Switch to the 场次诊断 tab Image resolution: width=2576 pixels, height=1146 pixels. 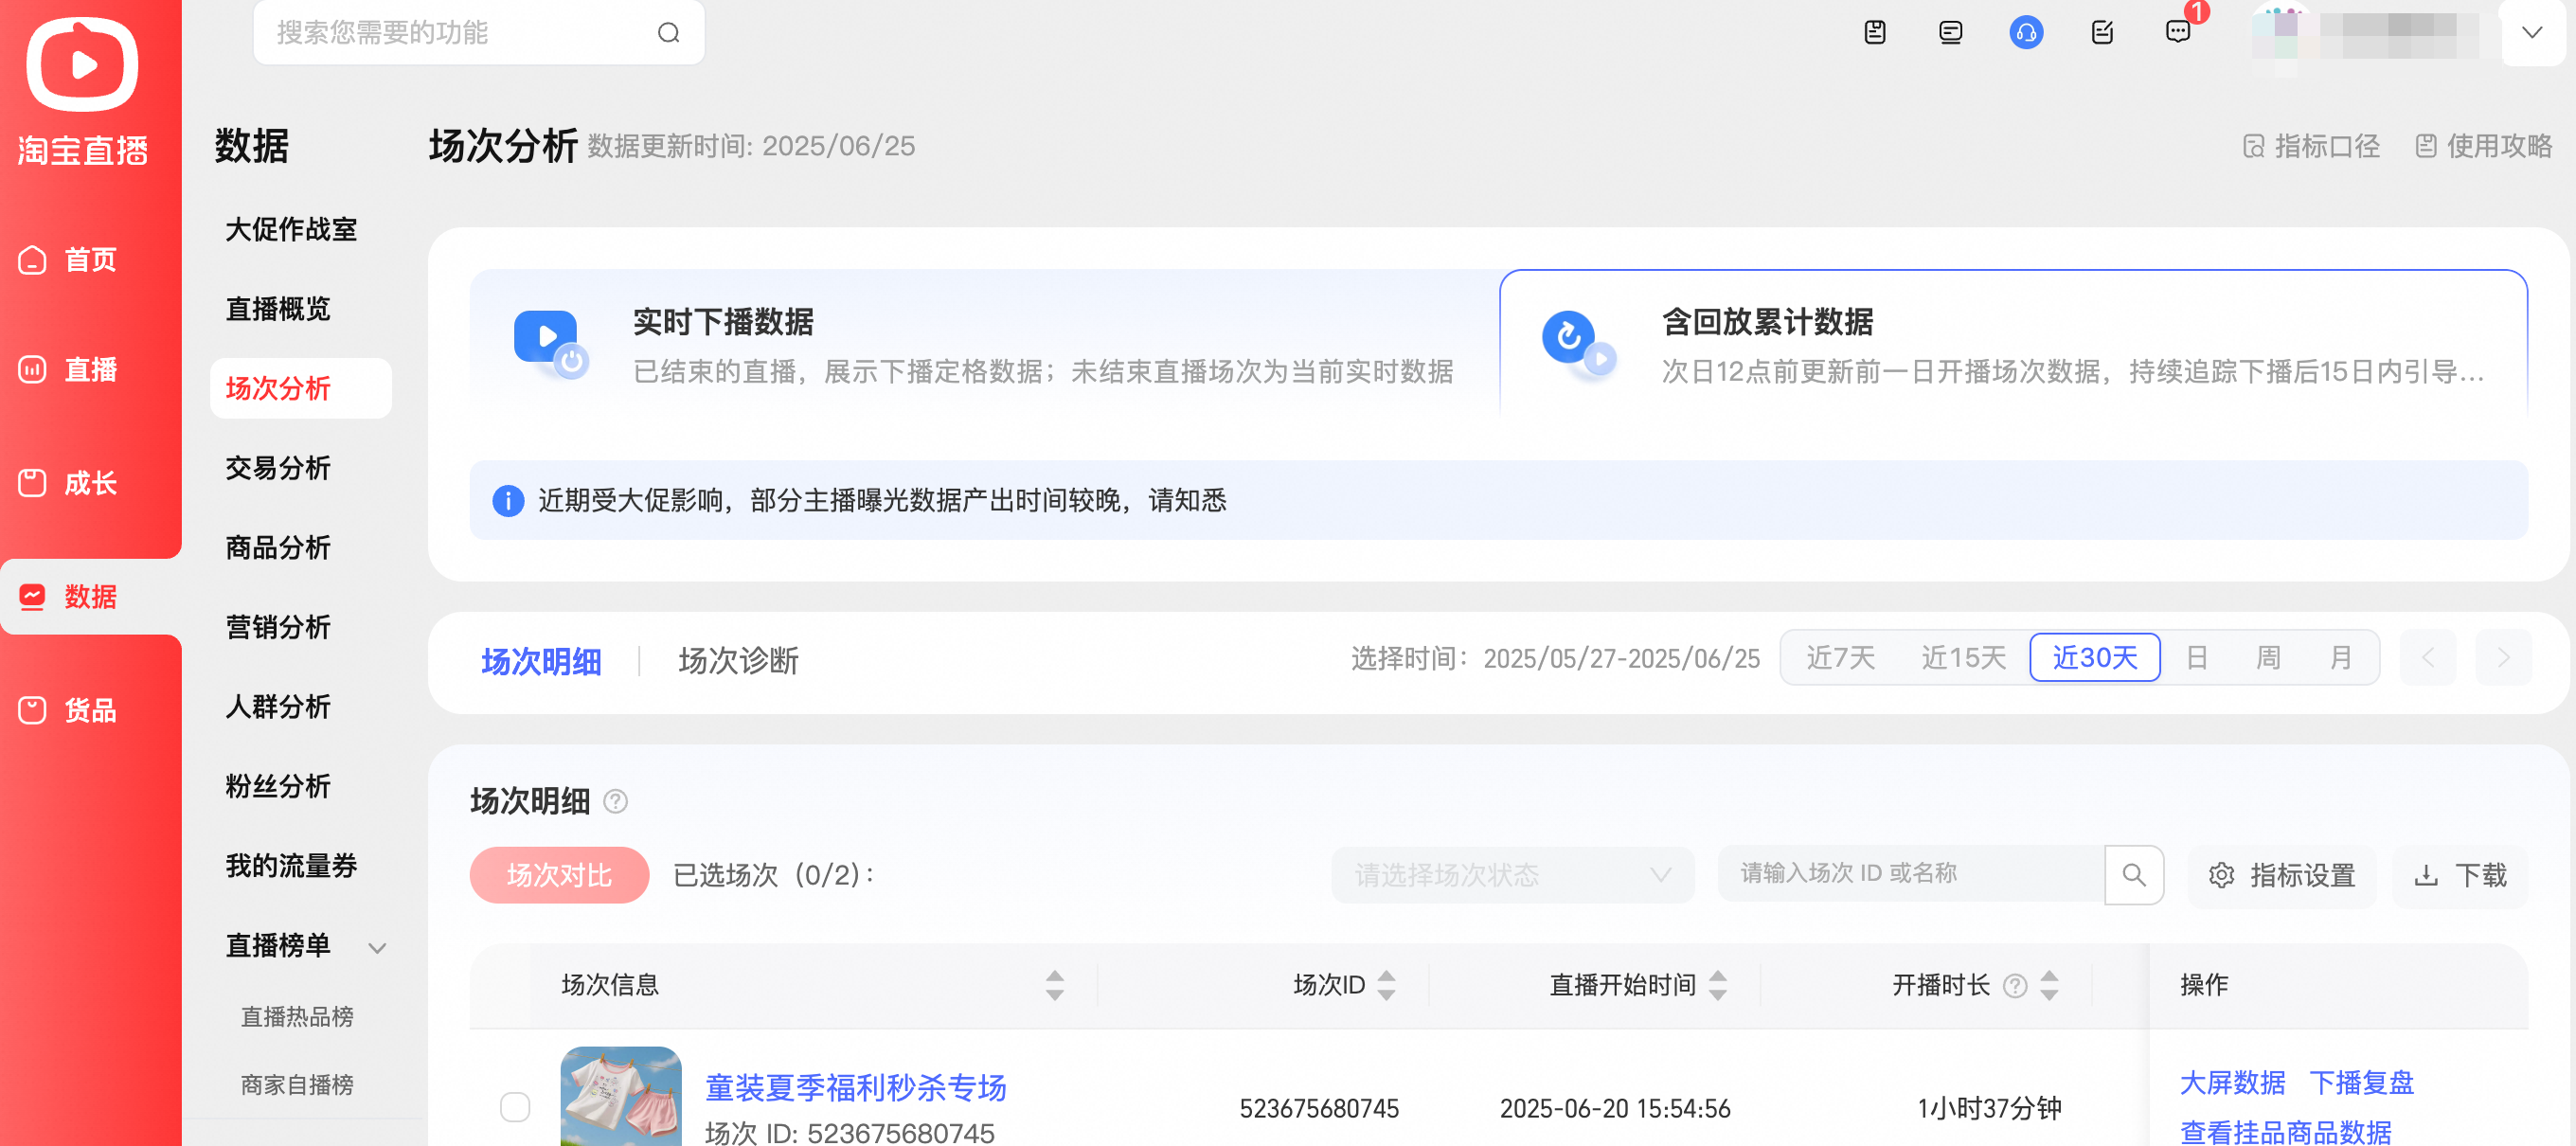pyautogui.click(x=738, y=661)
